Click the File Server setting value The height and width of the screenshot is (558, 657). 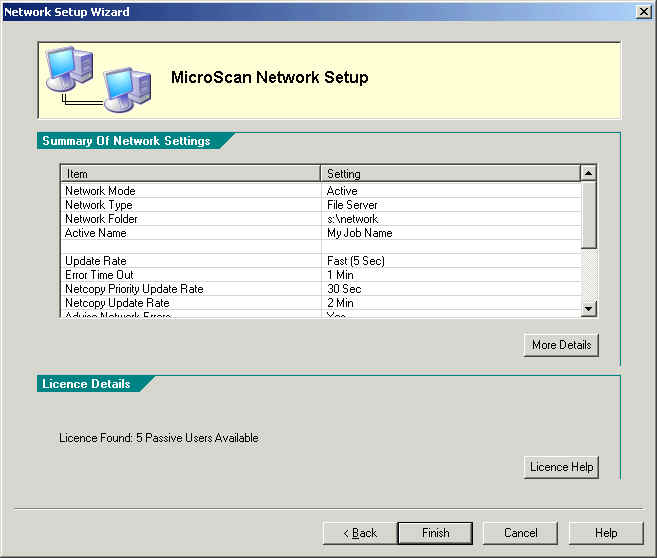coord(352,205)
